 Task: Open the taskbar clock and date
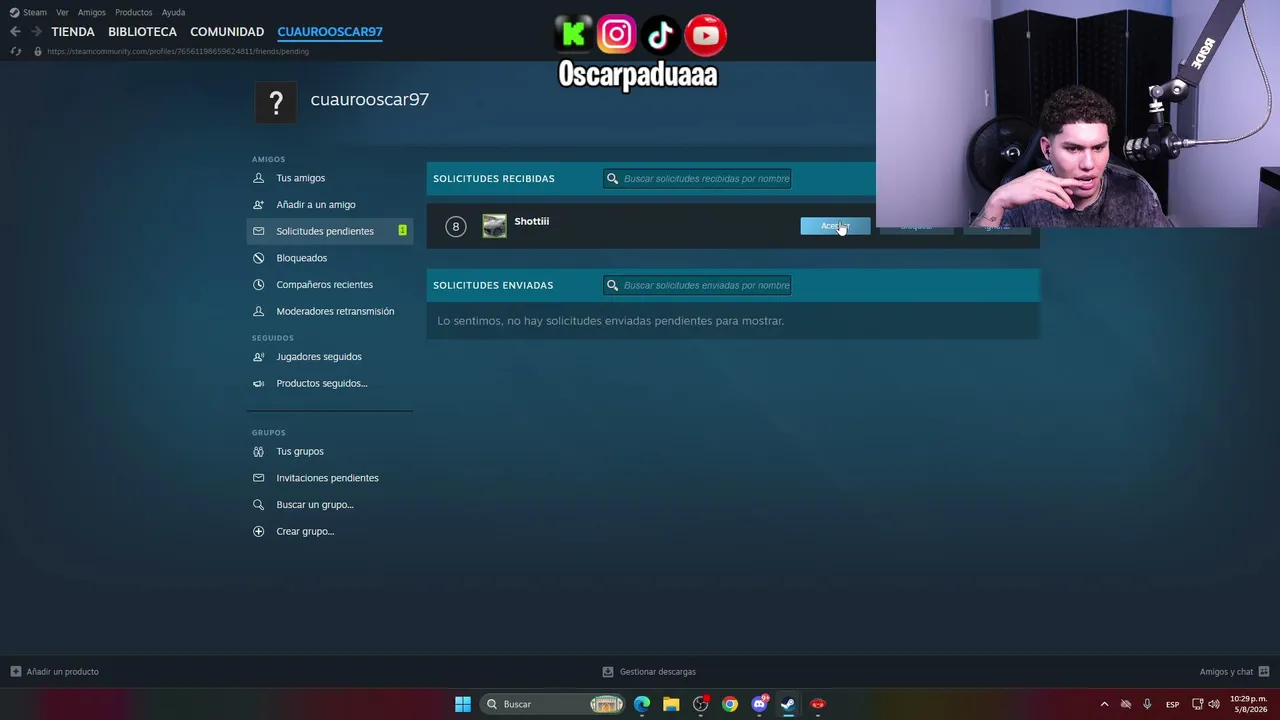point(1249,704)
